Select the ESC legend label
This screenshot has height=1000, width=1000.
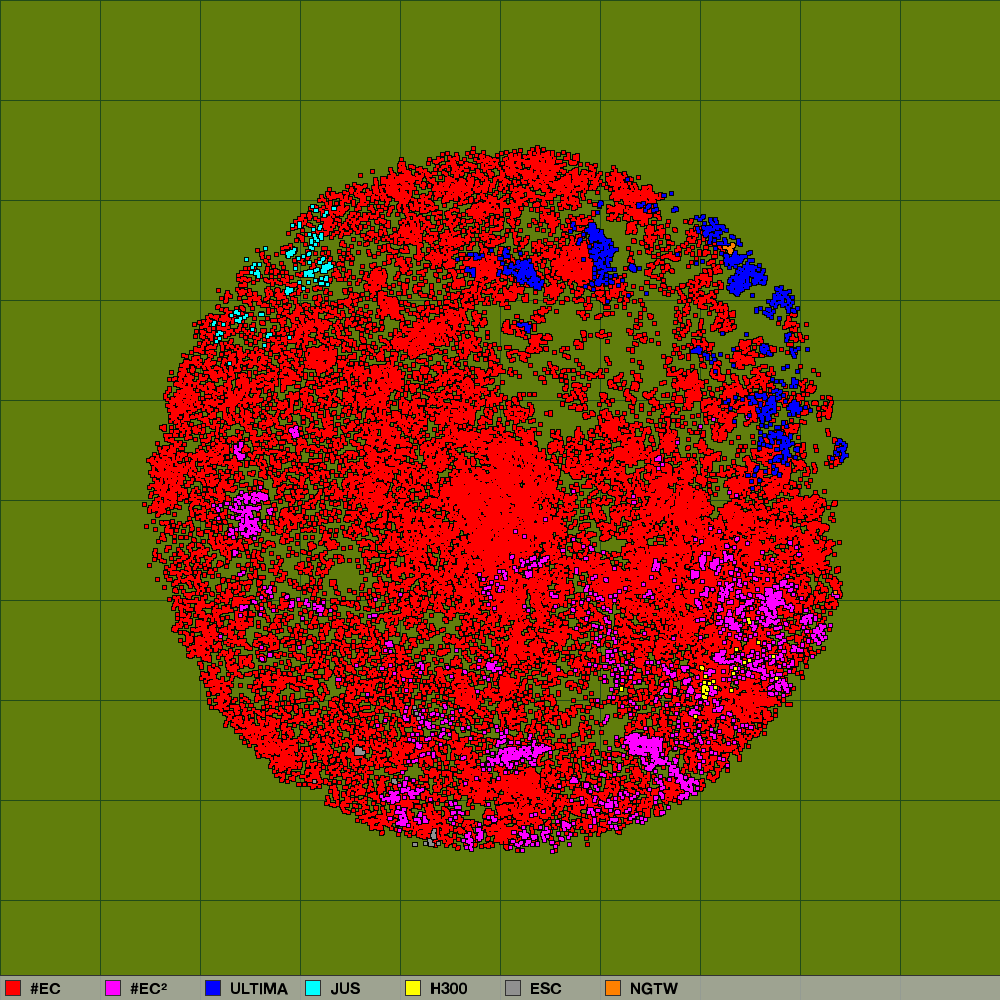(545, 989)
